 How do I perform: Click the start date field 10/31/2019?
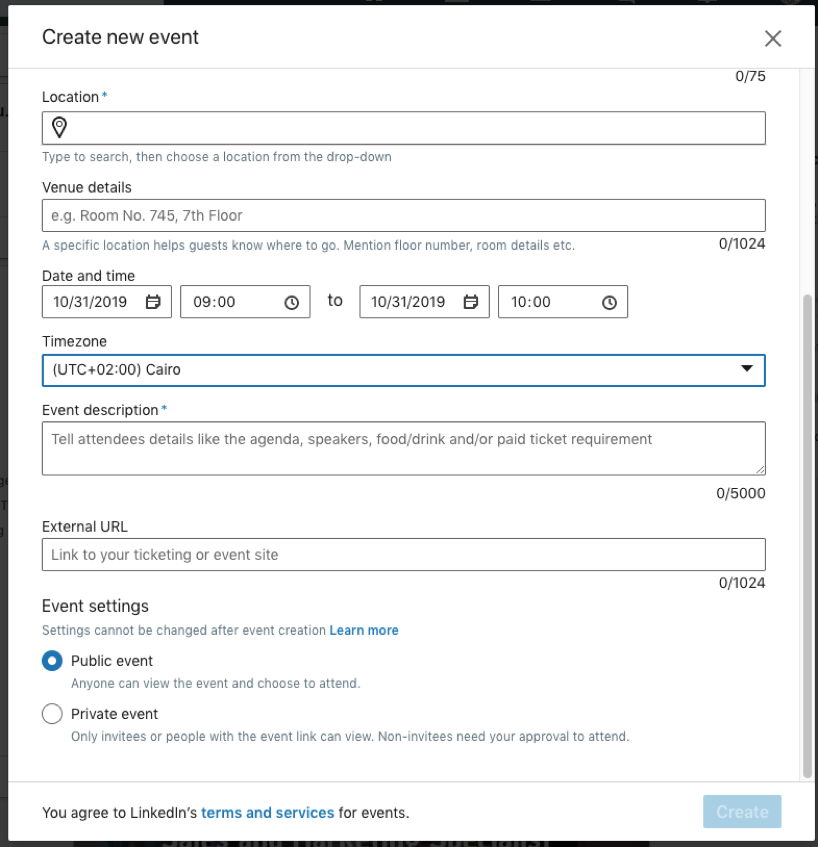point(94,302)
